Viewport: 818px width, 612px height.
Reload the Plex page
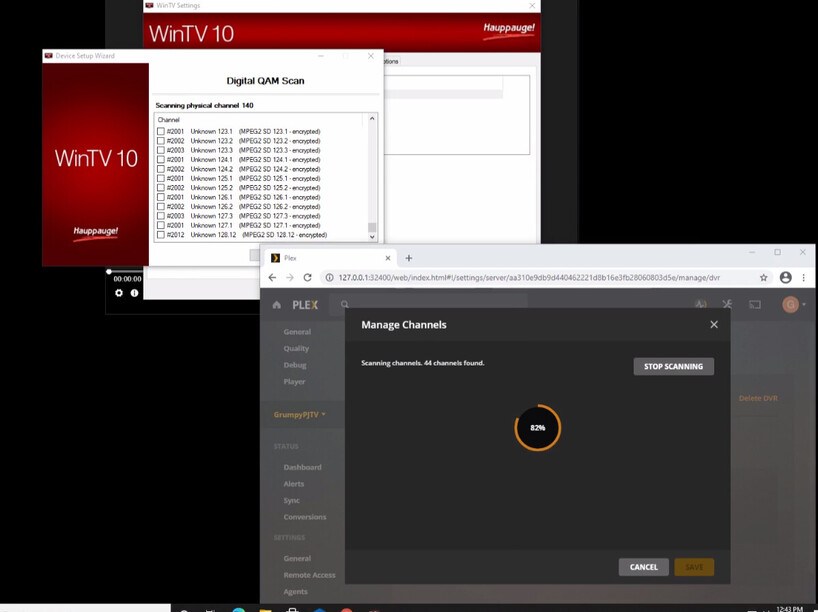tap(307, 278)
